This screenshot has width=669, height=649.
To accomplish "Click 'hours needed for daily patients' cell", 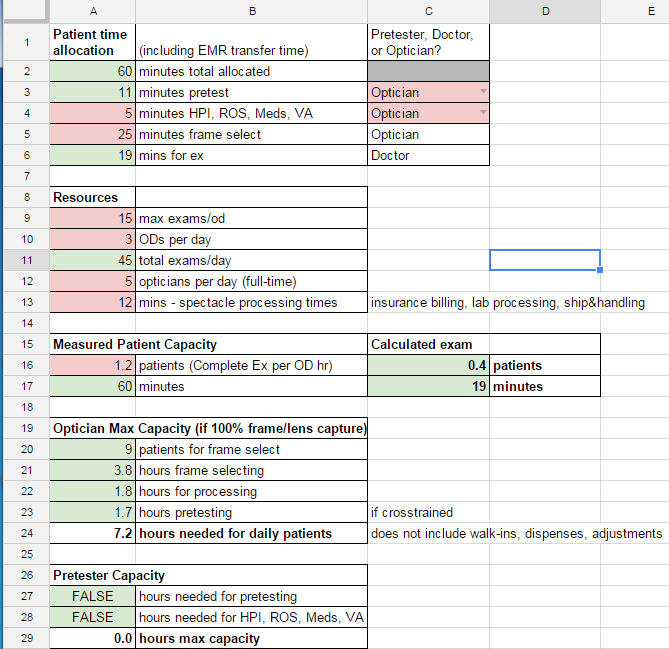I will (x=252, y=533).
